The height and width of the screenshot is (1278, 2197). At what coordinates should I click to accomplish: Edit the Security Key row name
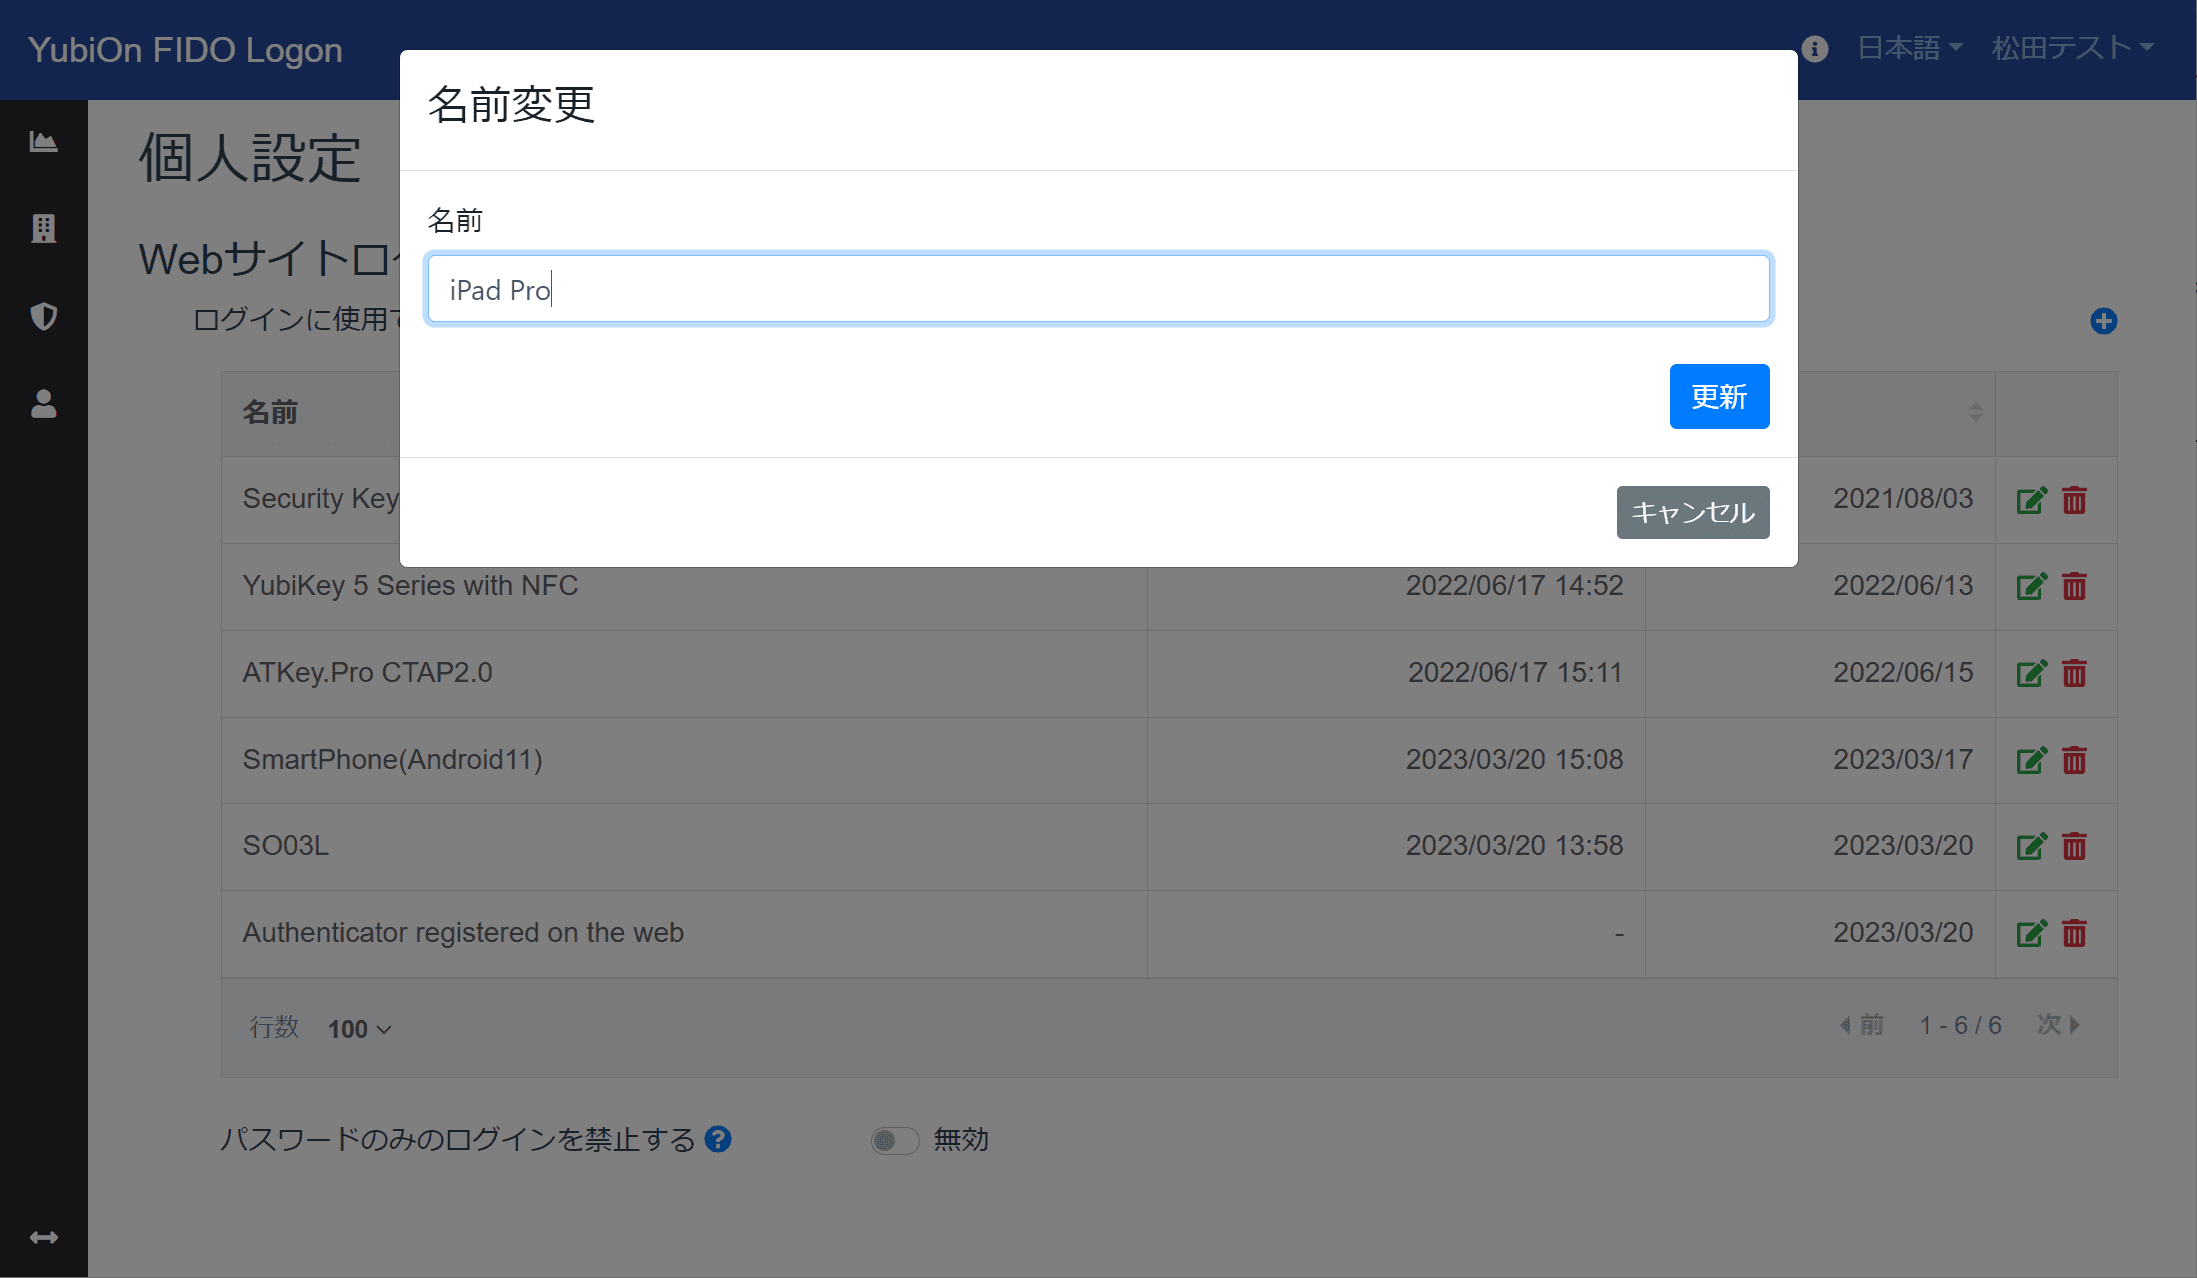coord(2031,500)
